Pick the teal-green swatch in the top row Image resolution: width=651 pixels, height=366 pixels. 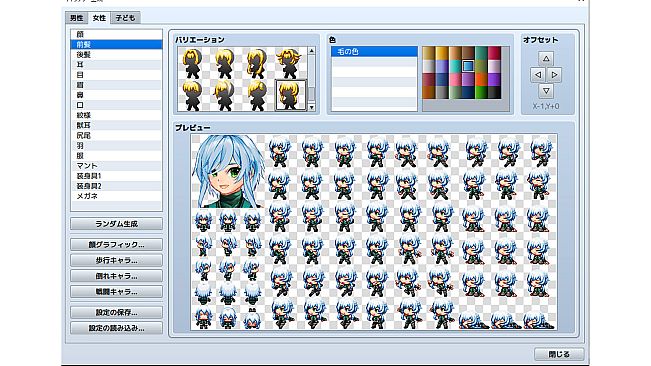pos(481,53)
